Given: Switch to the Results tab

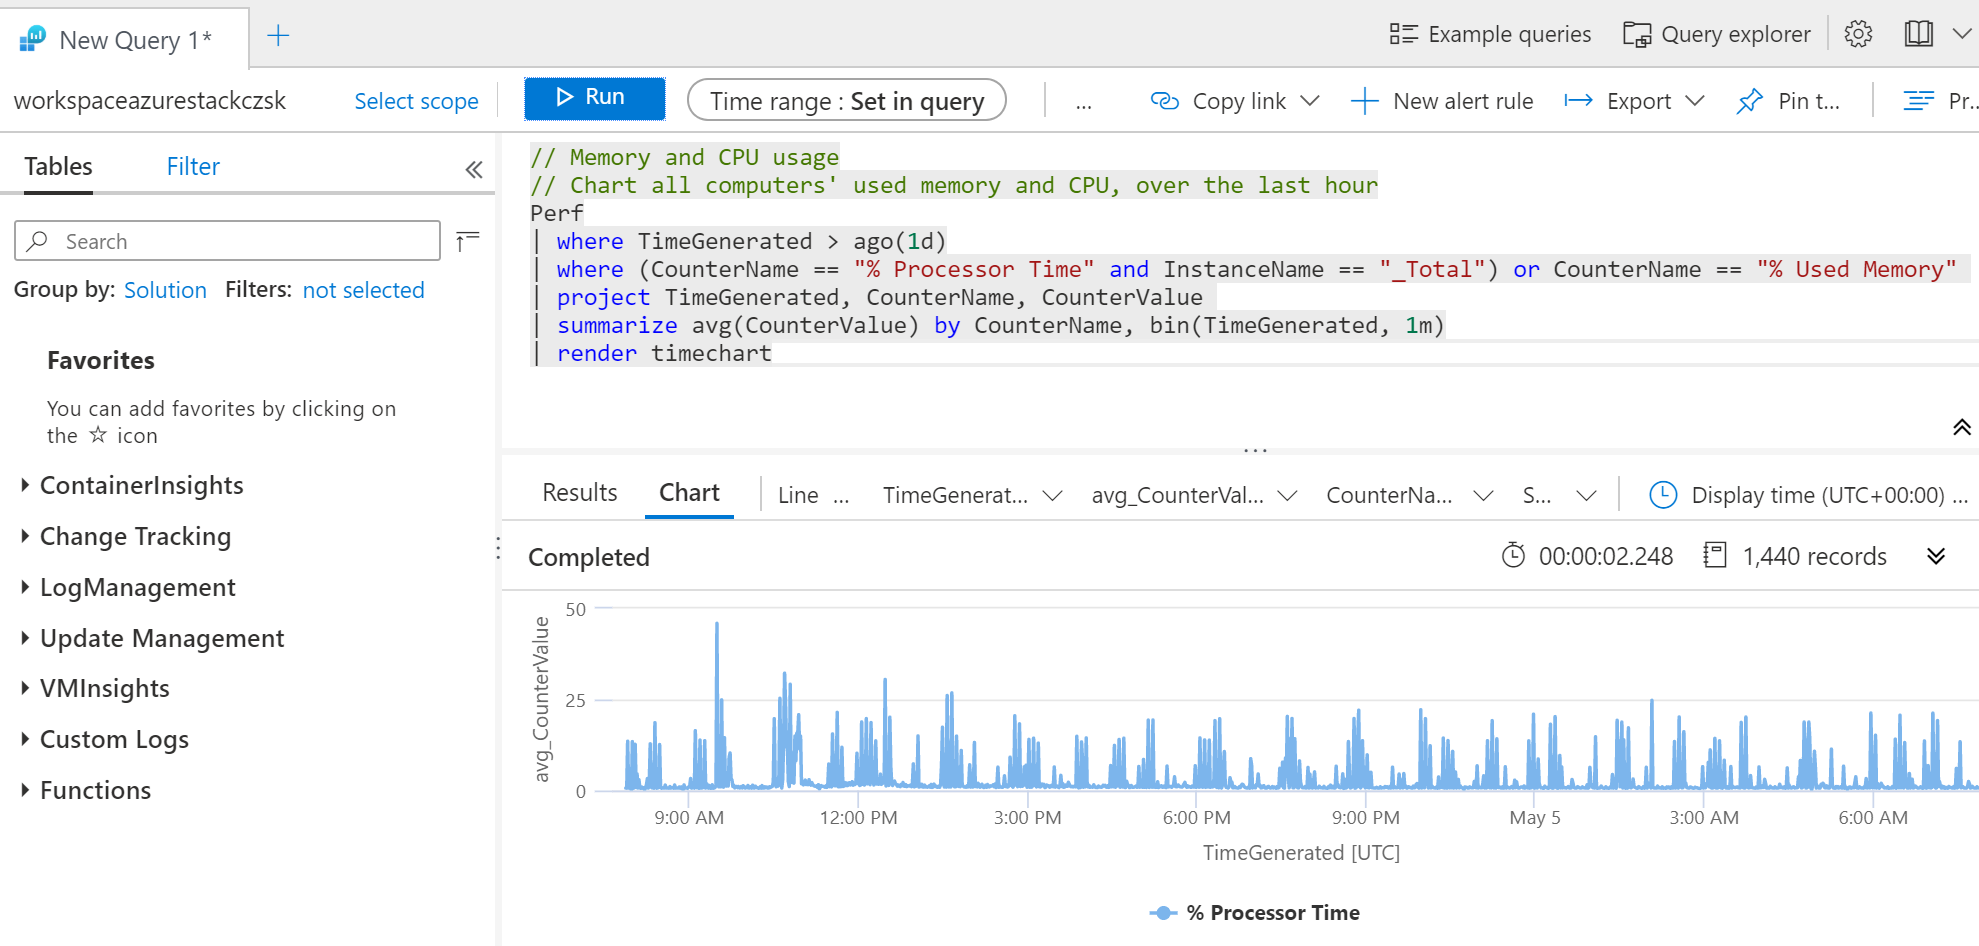Looking at the screenshot, I should tap(579, 493).
